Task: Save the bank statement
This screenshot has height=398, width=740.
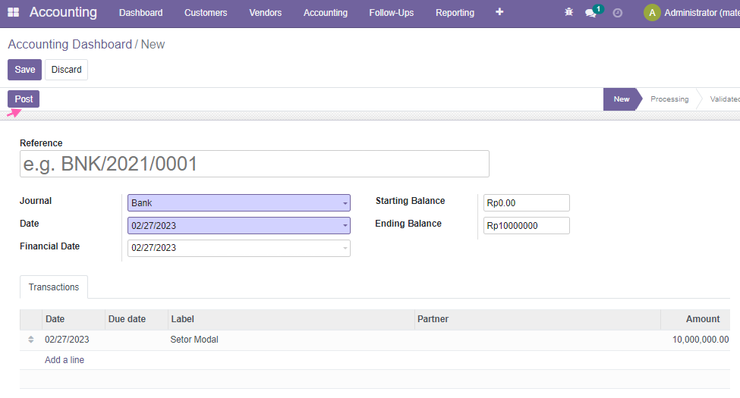Action: click(25, 69)
